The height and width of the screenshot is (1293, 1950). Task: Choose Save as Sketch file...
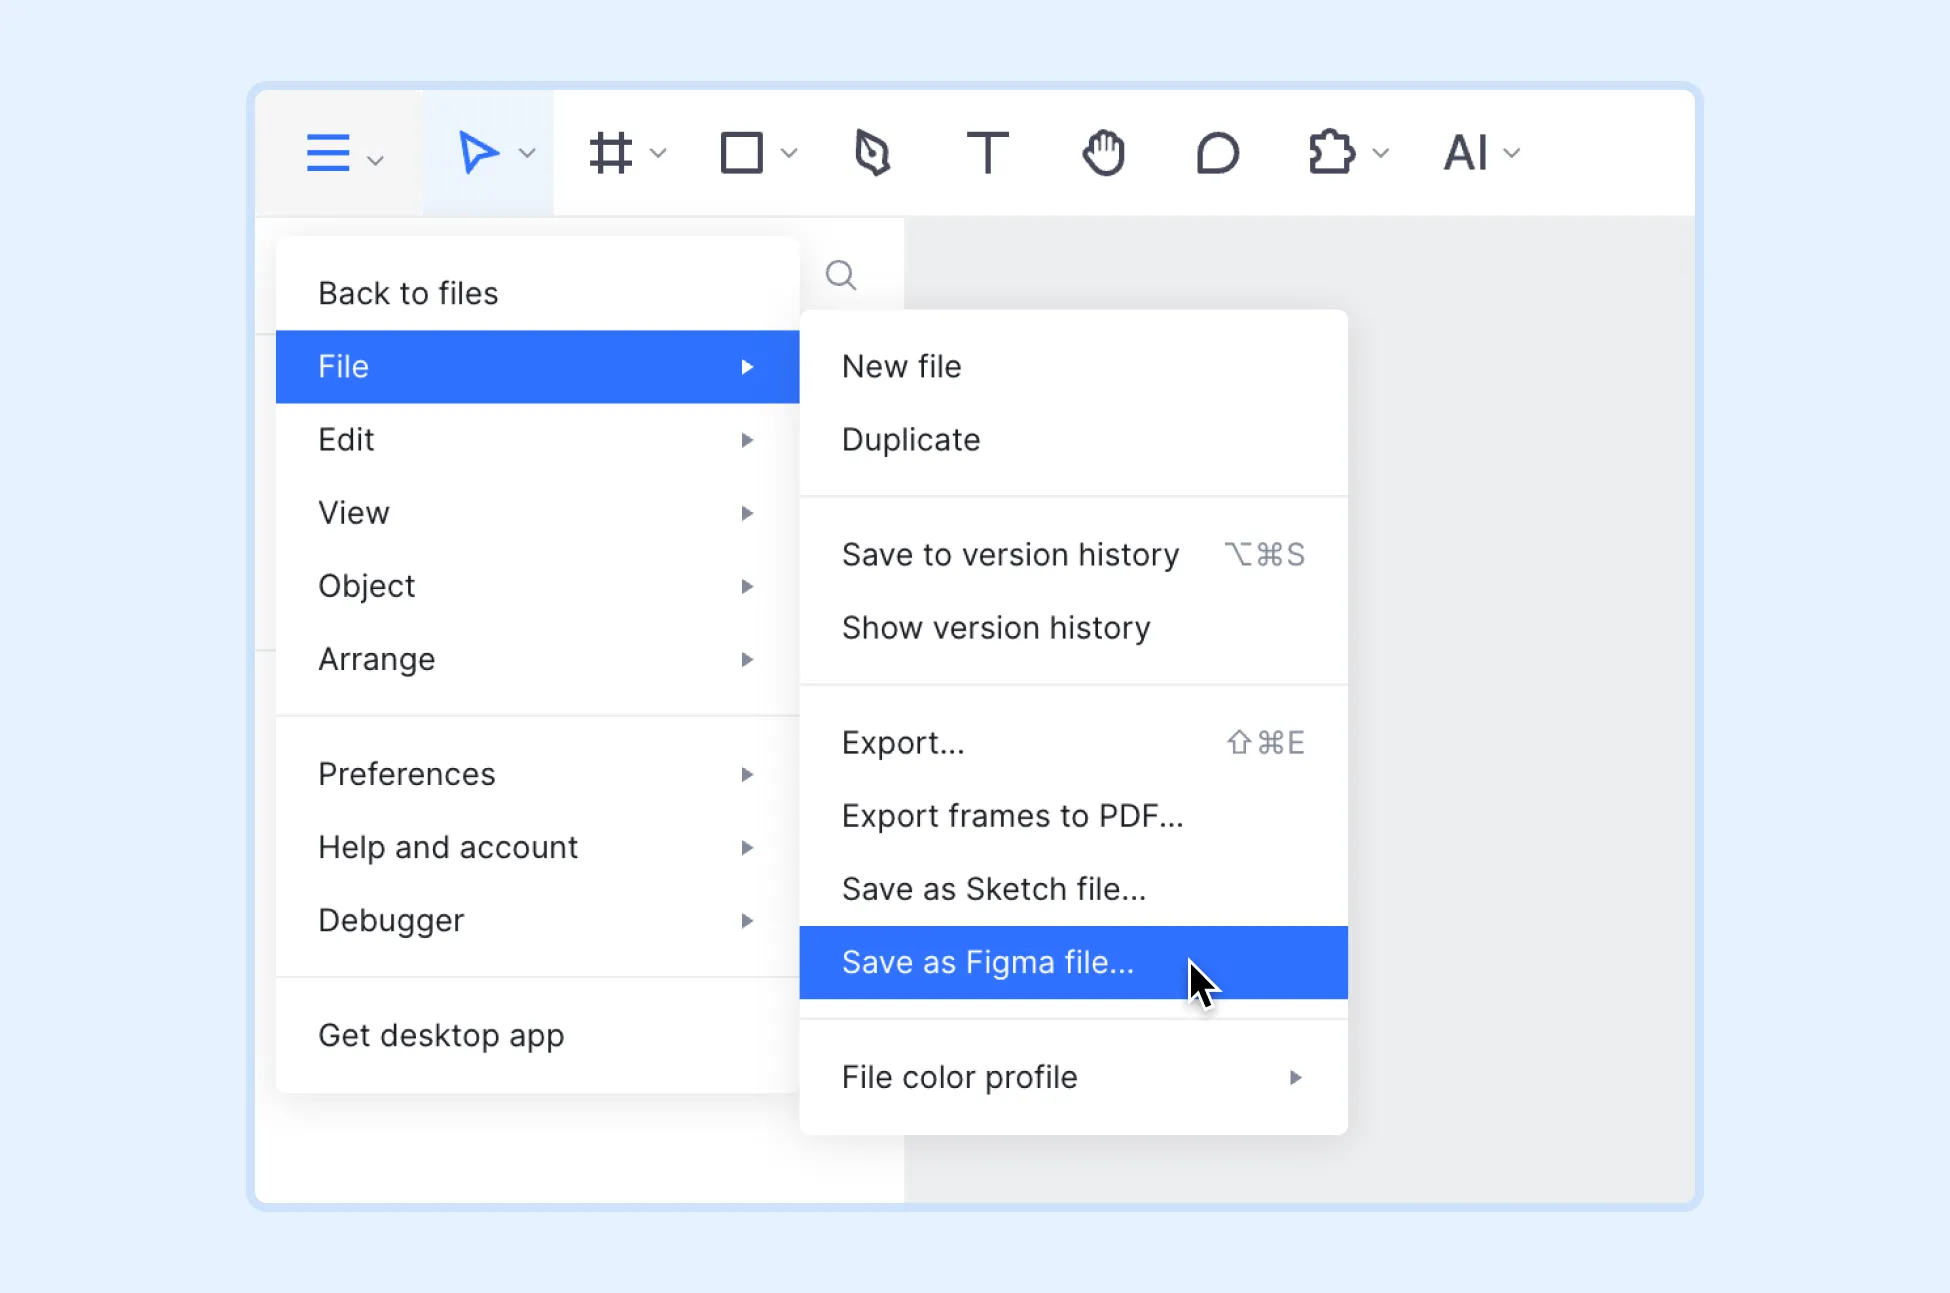[1074, 889]
